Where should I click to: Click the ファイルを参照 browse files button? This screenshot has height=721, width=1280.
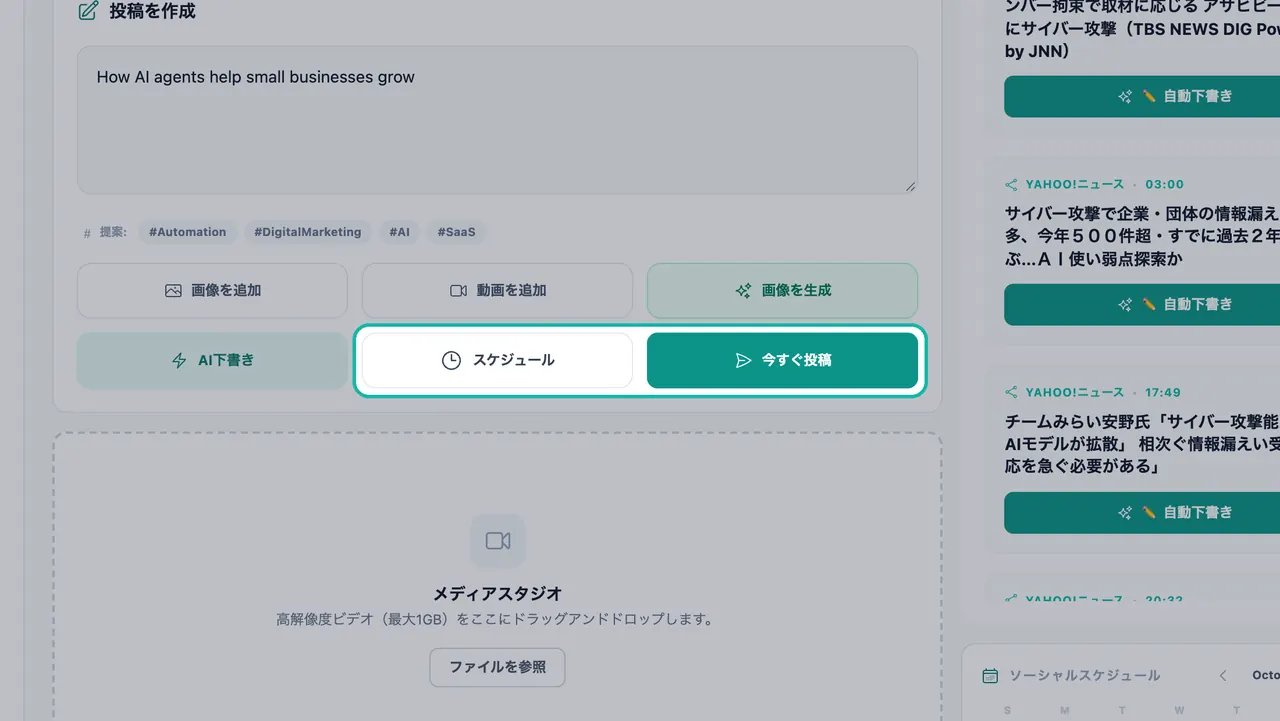497,667
